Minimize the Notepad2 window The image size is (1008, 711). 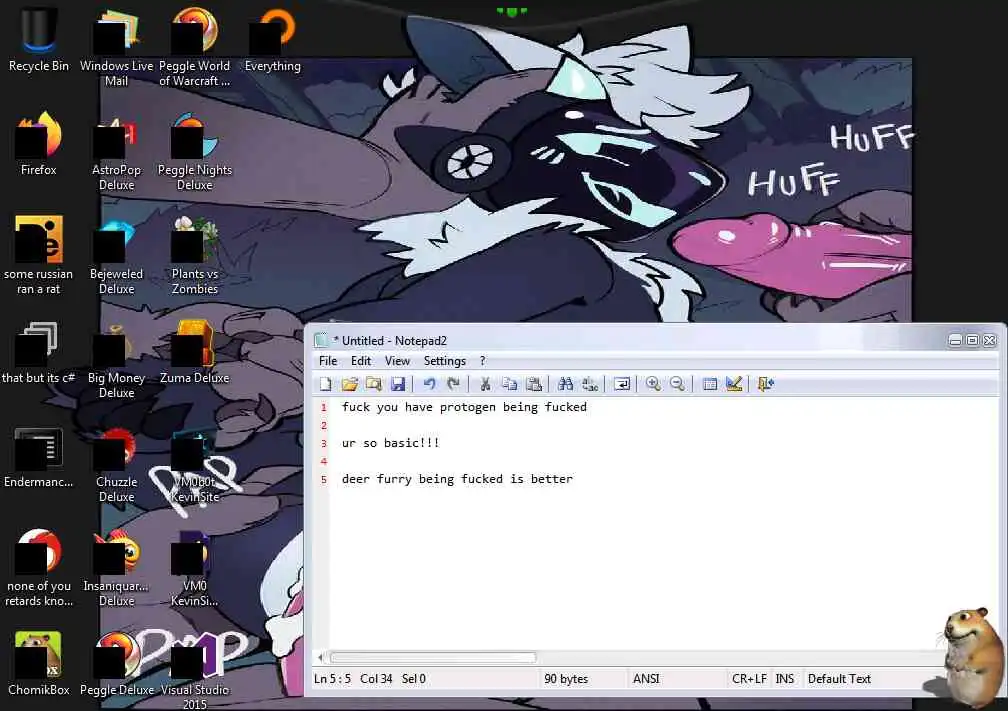(955, 340)
